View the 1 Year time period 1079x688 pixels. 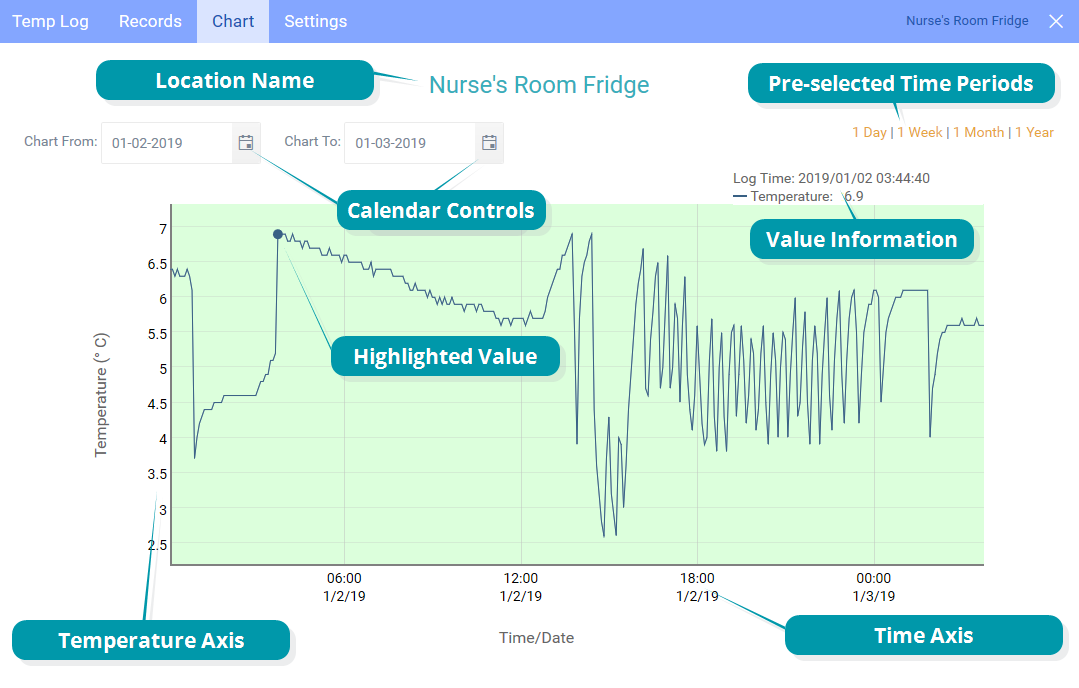(1034, 132)
